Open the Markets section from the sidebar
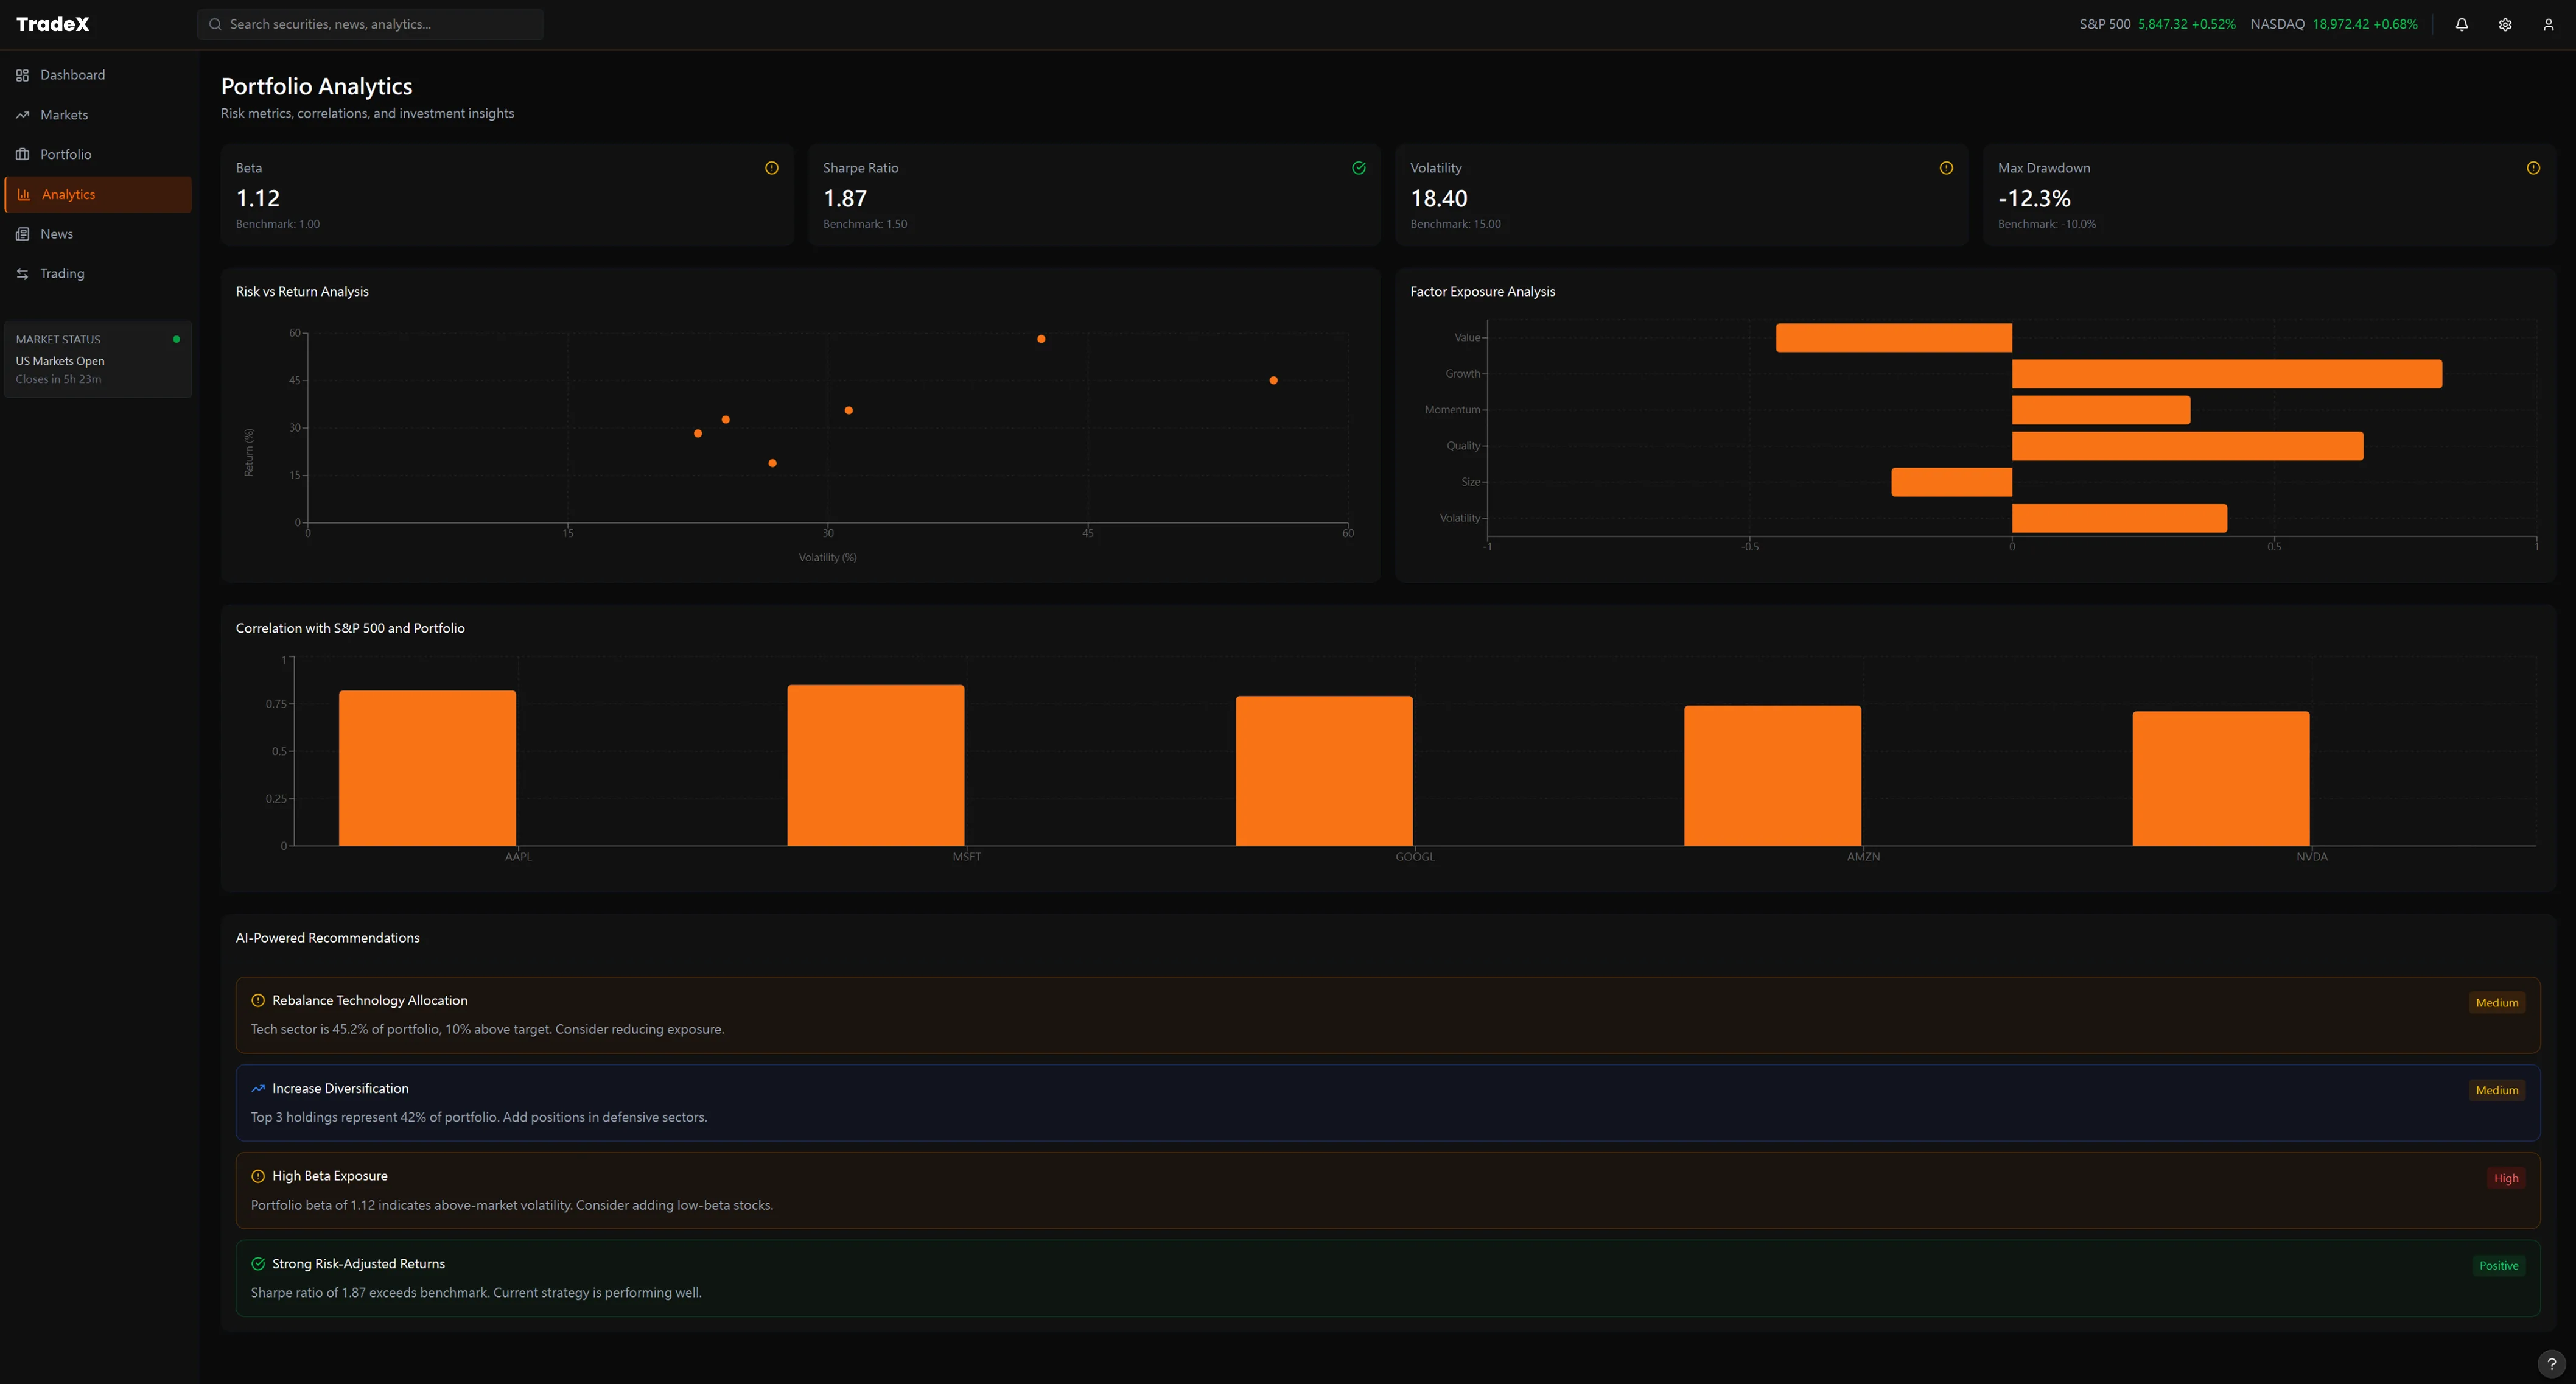Image resolution: width=2576 pixels, height=1384 pixels. [23, 114]
